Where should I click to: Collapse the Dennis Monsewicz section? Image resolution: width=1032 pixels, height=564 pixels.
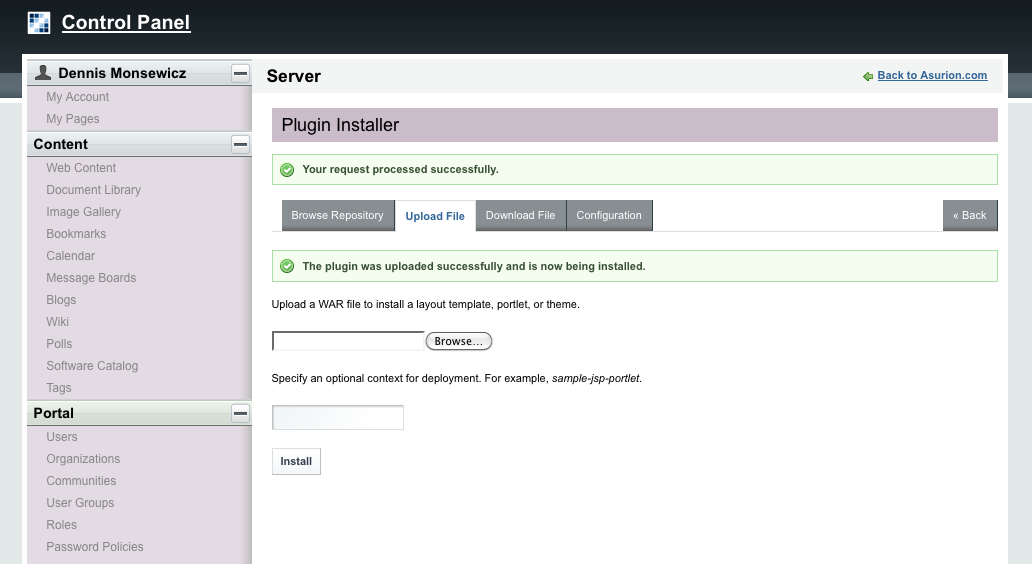pyautogui.click(x=240, y=73)
